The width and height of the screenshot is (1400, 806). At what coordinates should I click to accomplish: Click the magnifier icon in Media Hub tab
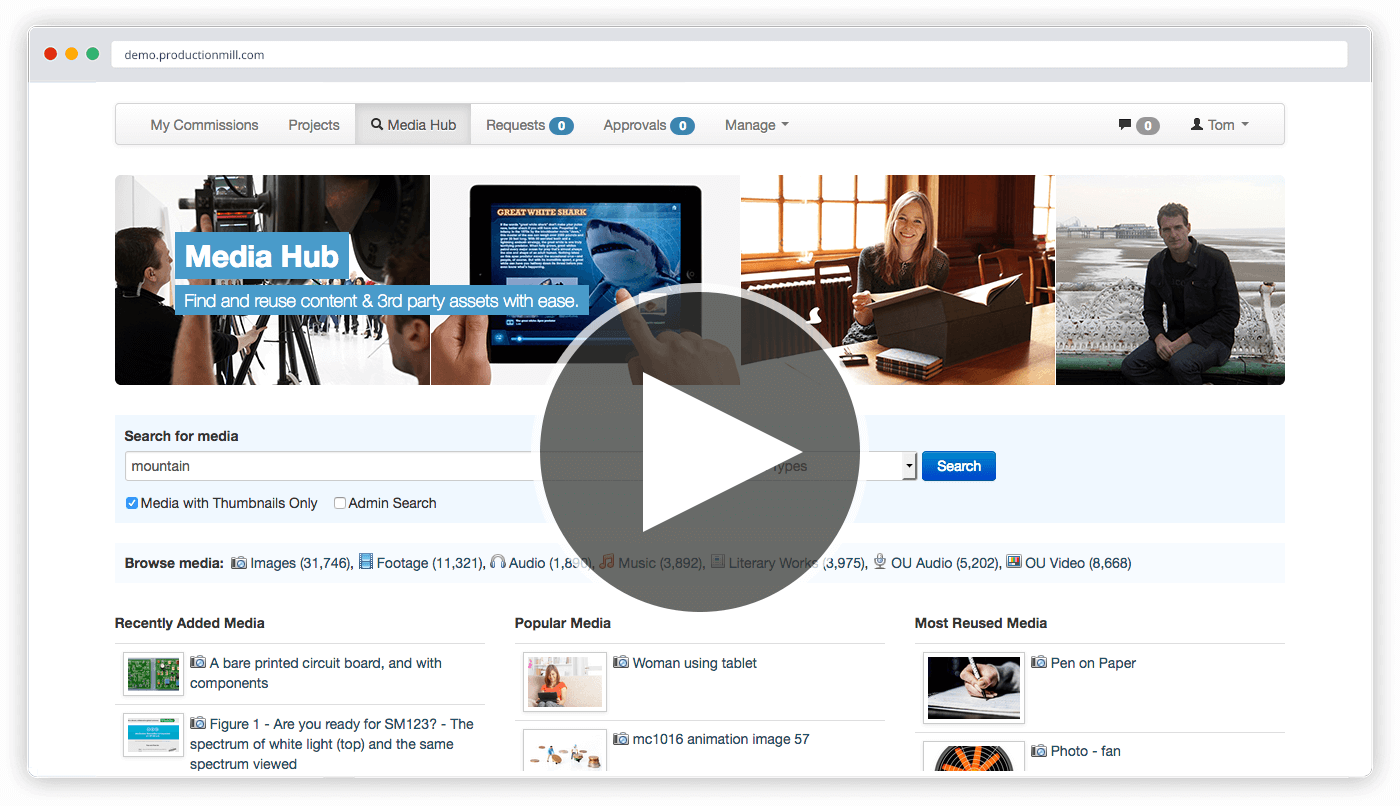[x=377, y=125]
